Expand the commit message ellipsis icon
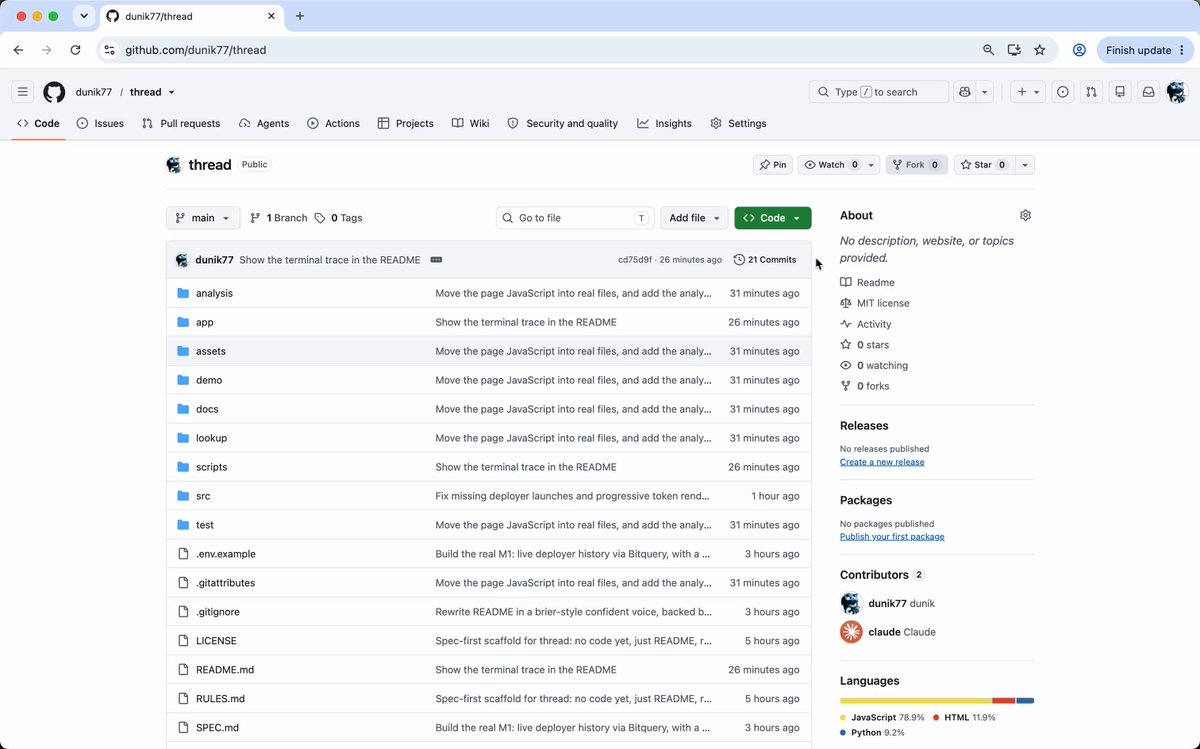Image resolution: width=1200 pixels, height=749 pixels. pyautogui.click(x=436, y=260)
